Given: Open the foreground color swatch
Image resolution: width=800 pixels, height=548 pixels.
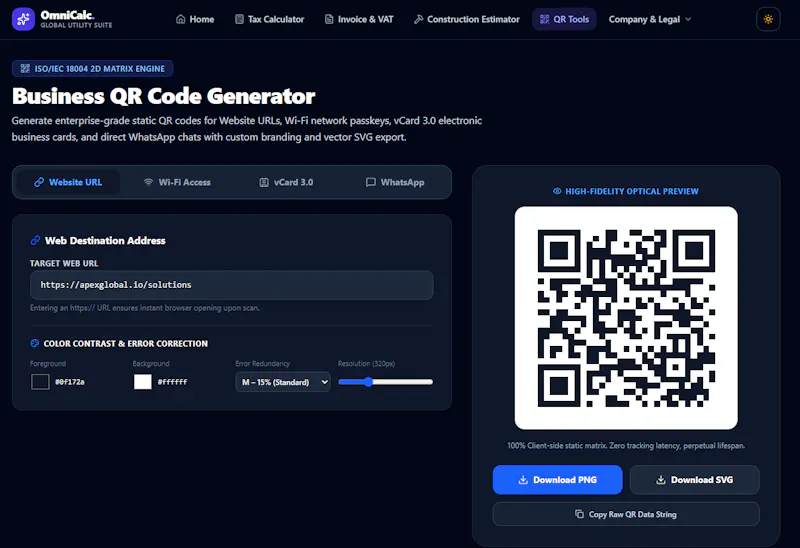Looking at the screenshot, I should [40, 382].
